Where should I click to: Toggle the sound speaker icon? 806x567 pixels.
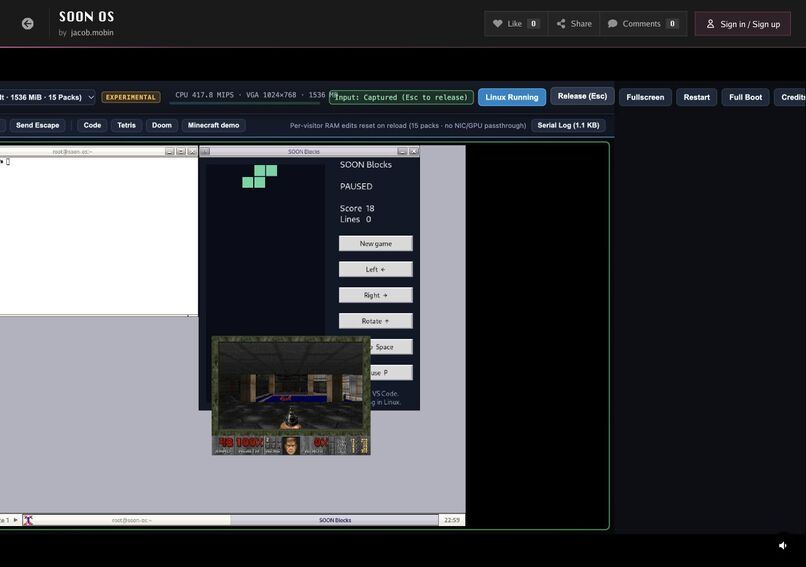click(x=783, y=545)
